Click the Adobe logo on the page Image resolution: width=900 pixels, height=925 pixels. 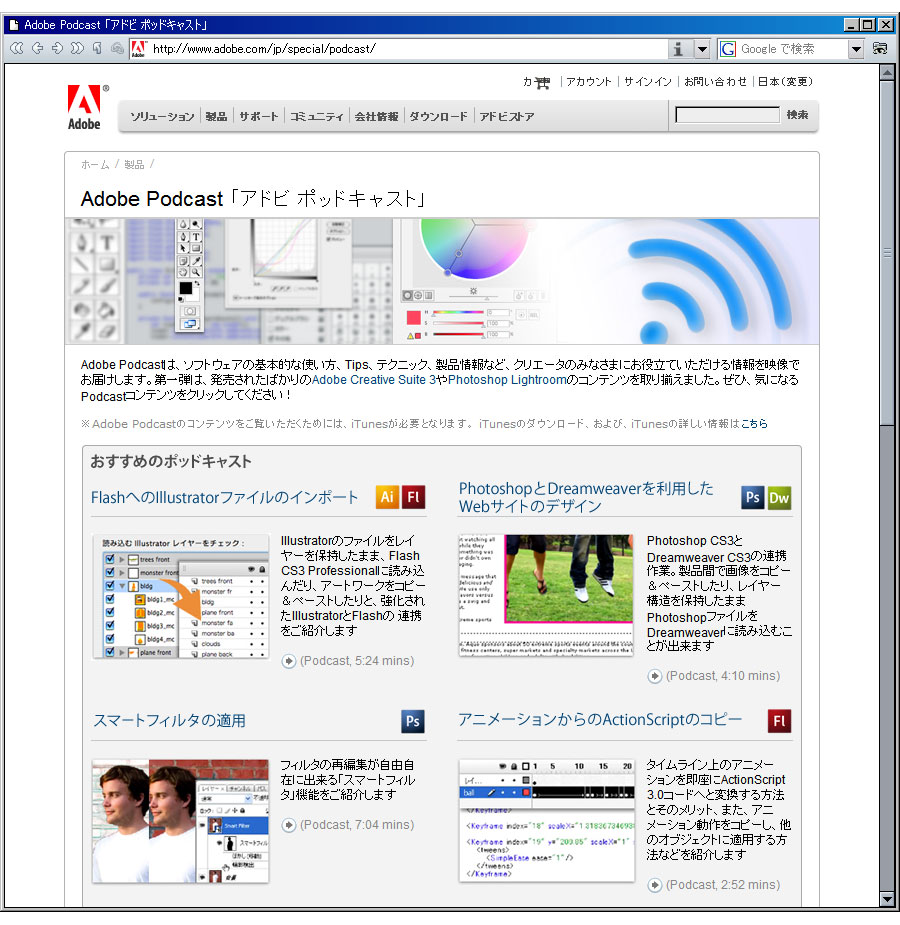click(x=87, y=107)
